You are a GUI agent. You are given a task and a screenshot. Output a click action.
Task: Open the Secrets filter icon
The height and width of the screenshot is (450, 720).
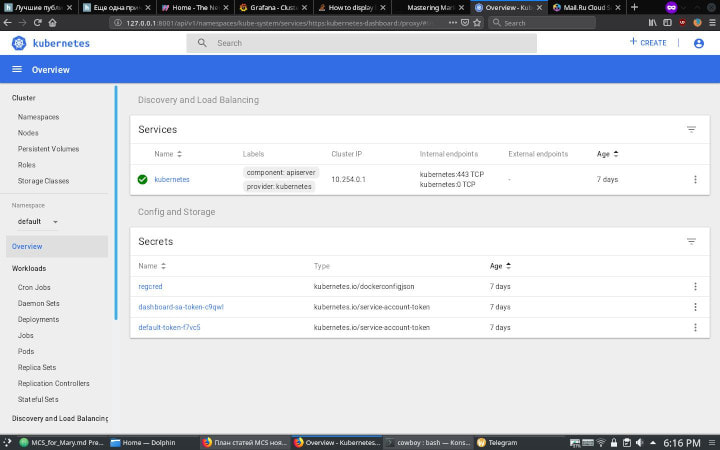(691, 242)
